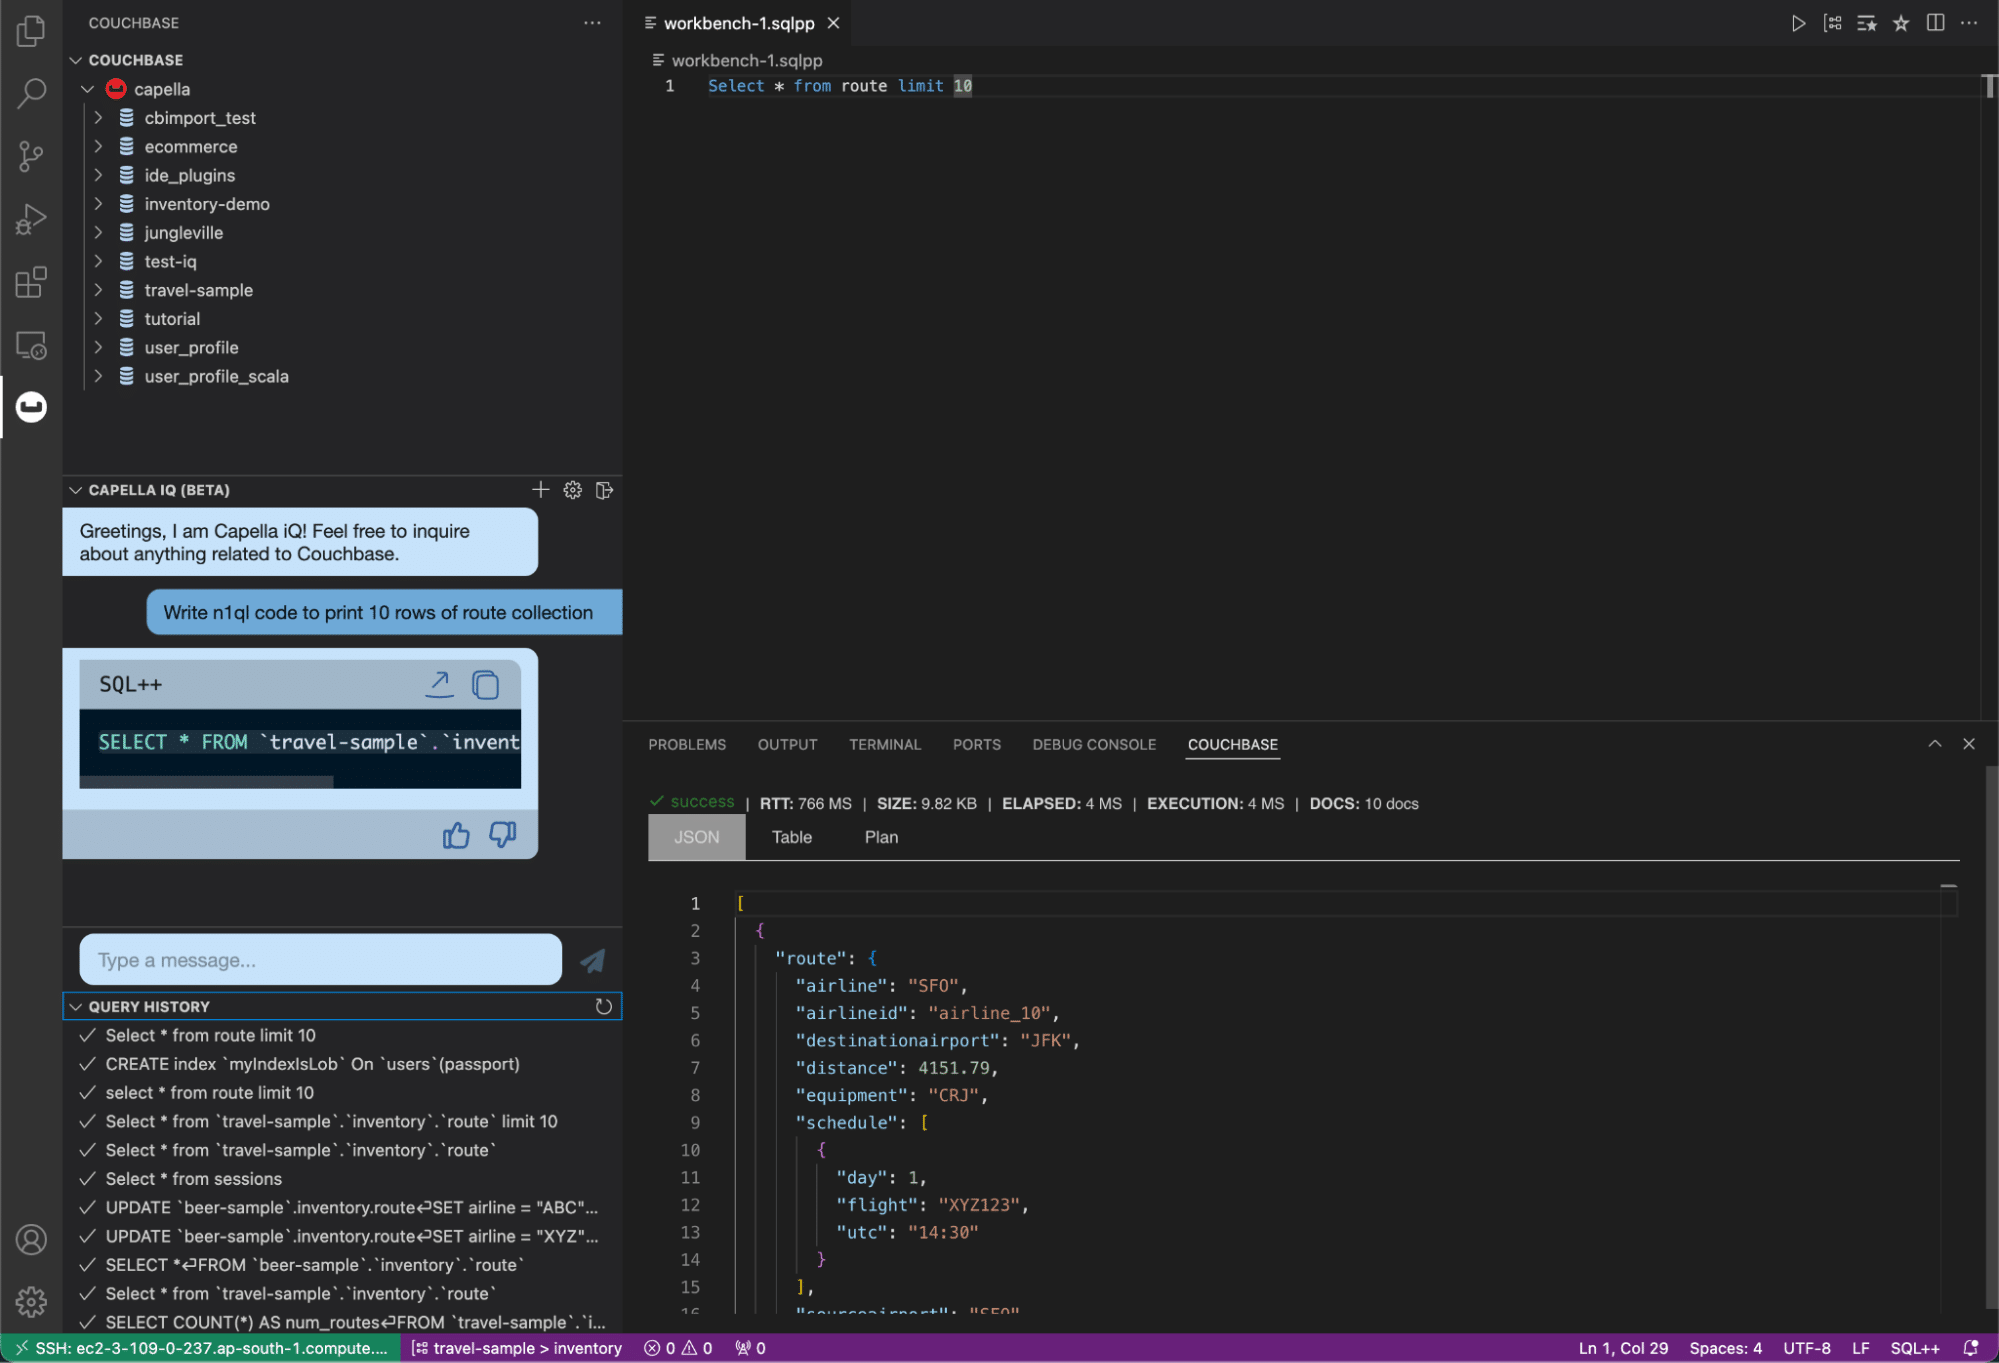
Task: Send the suggested query to the workbench
Action: coord(440,684)
